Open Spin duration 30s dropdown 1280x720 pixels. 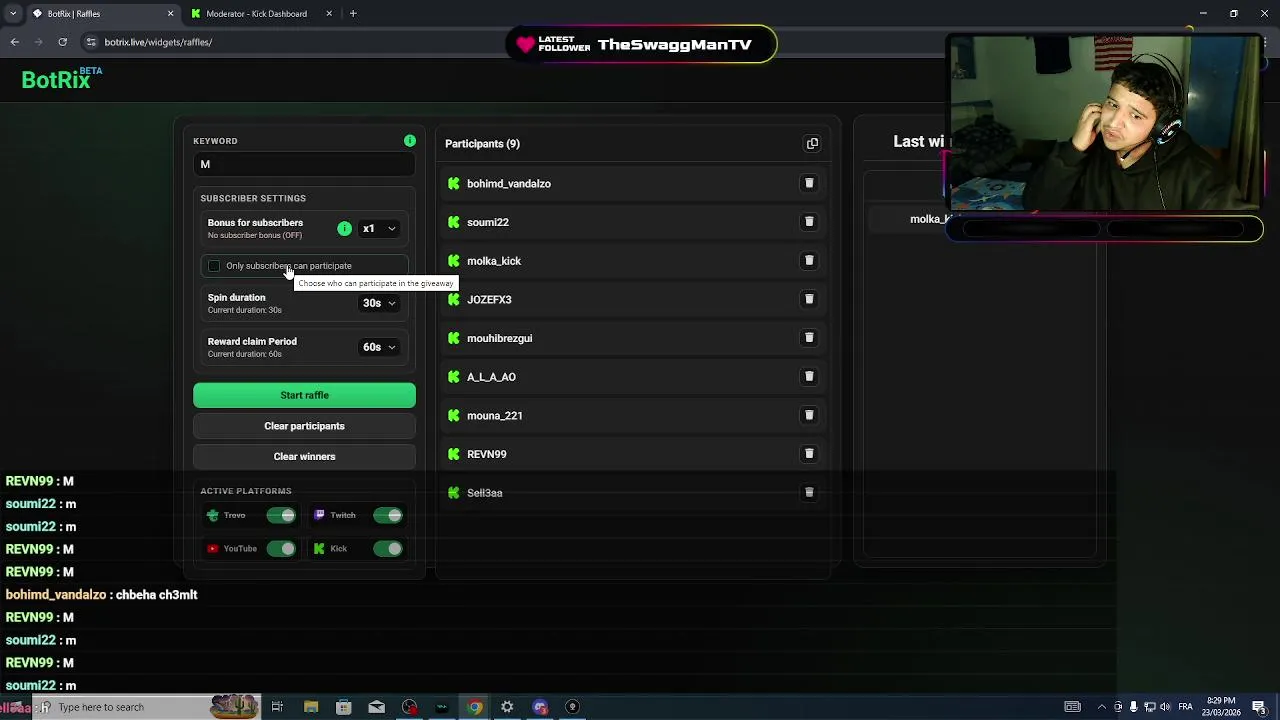pos(379,303)
